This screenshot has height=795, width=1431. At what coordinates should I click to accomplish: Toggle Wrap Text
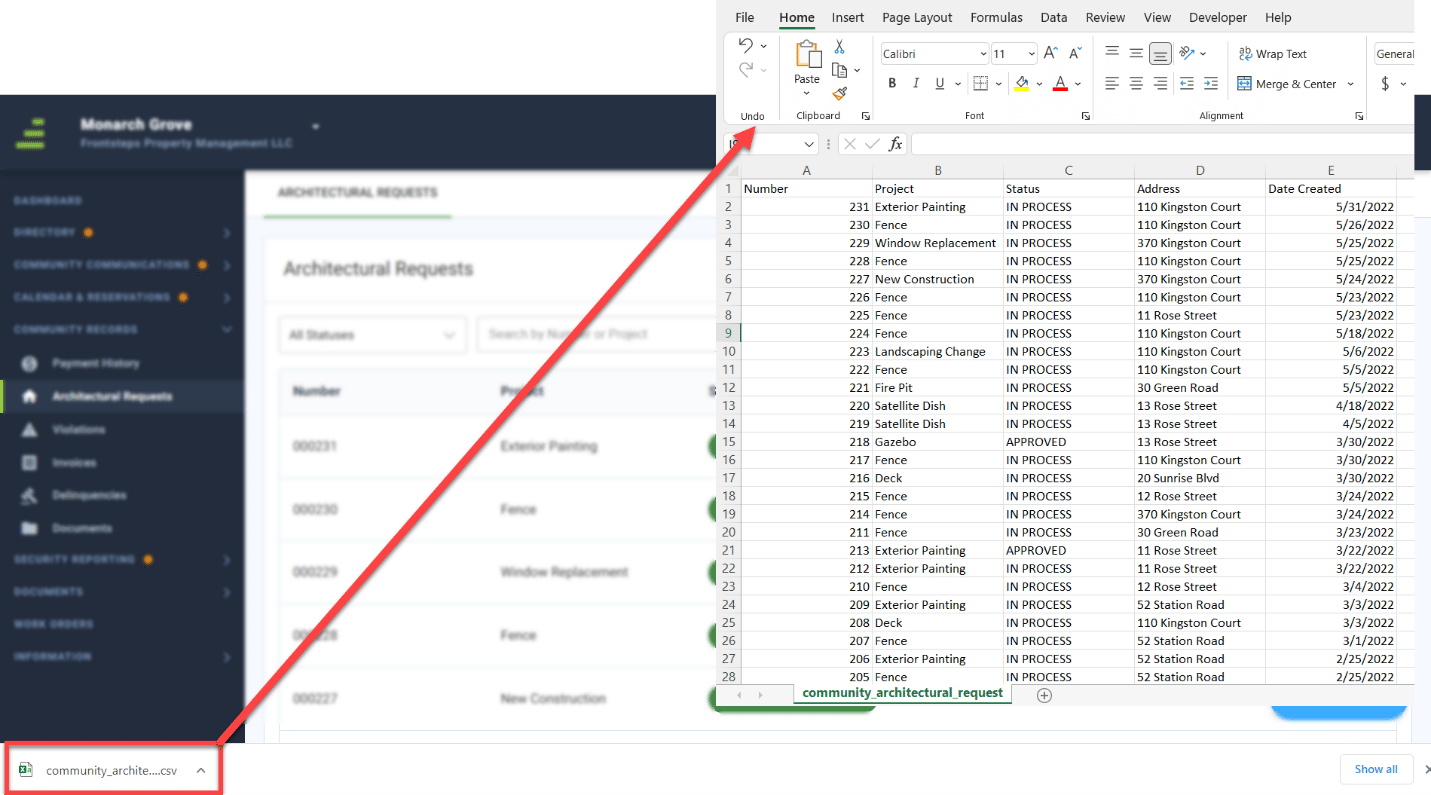coord(1272,54)
